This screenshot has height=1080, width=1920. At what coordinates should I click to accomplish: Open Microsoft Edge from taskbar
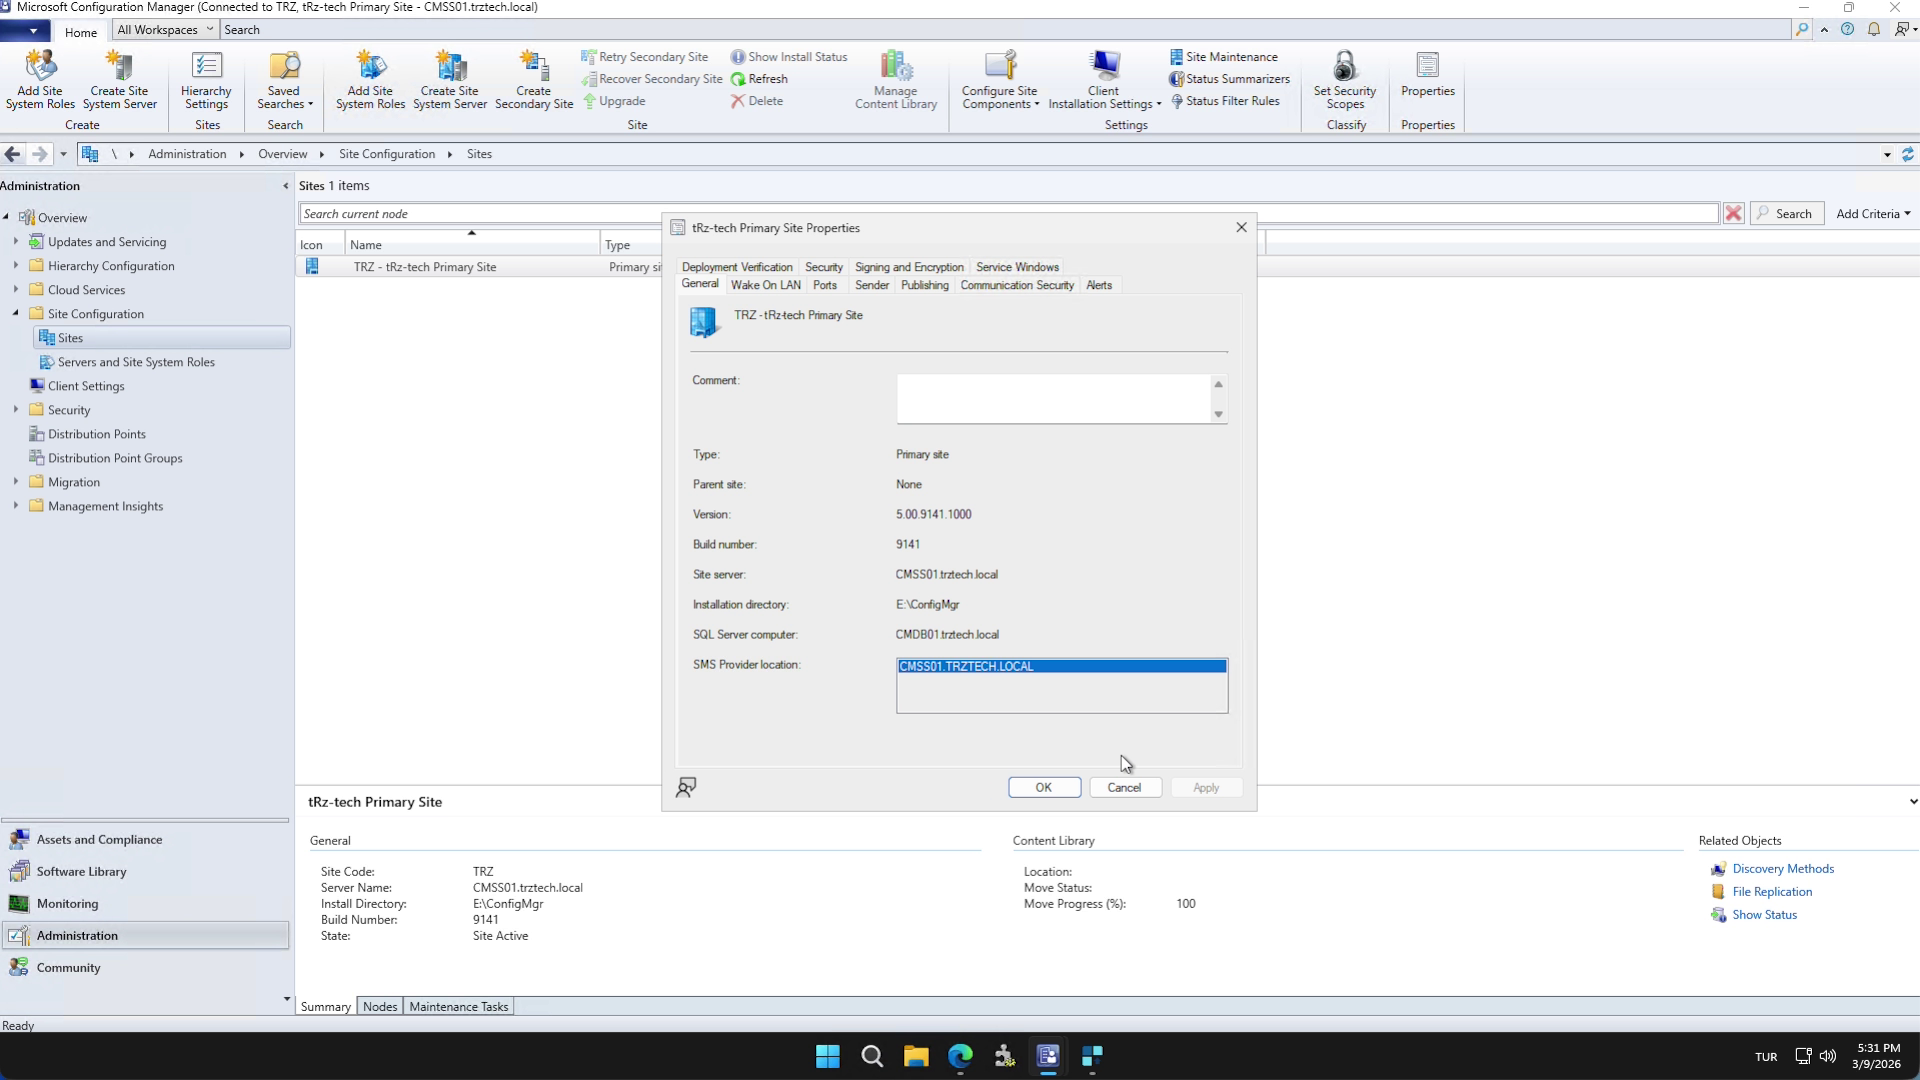coord(960,1057)
